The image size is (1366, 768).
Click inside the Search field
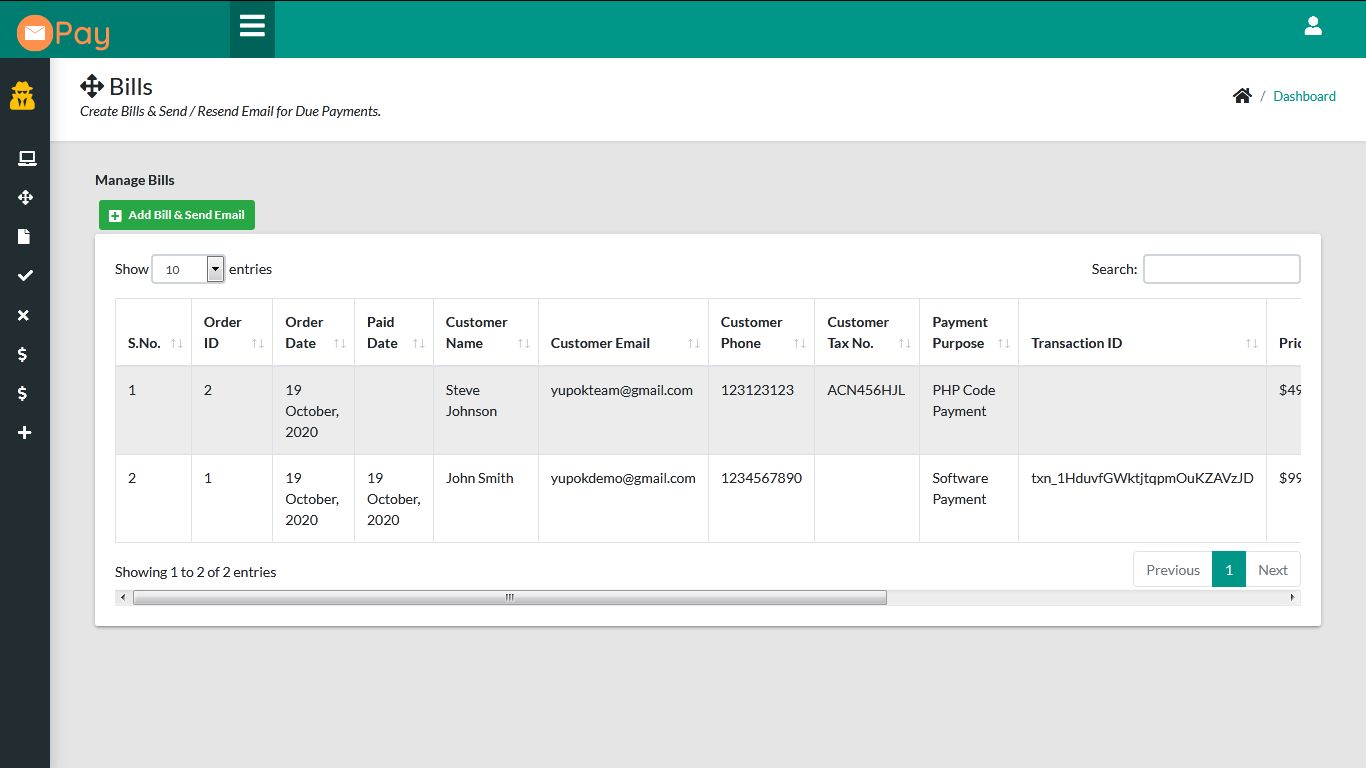[x=1221, y=268]
